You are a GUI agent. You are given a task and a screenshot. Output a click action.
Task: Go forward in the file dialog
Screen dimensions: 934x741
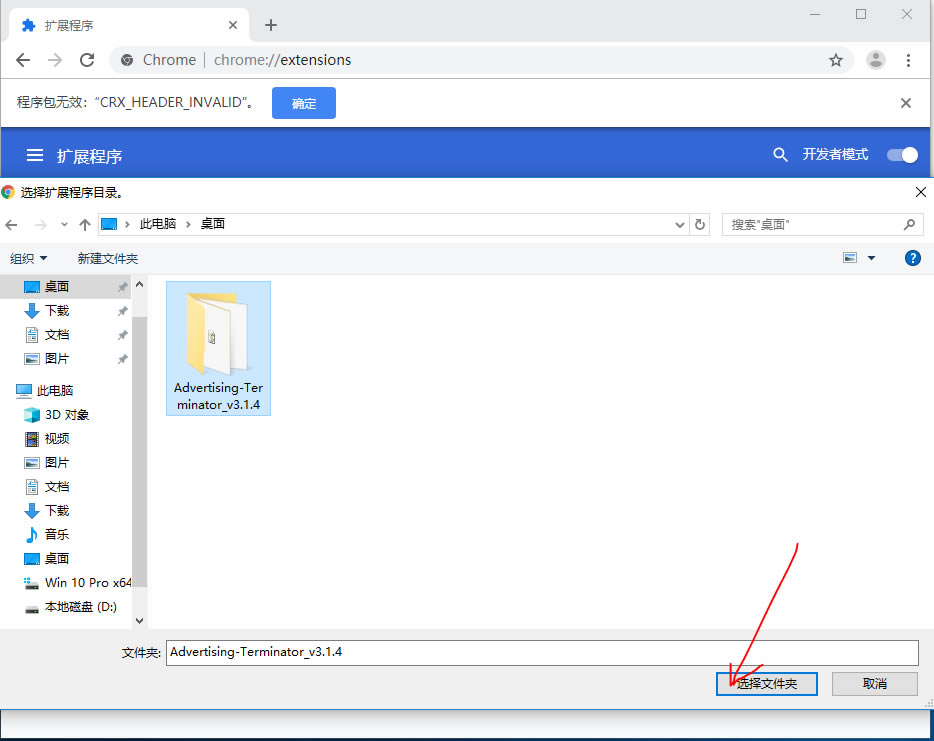pos(41,225)
